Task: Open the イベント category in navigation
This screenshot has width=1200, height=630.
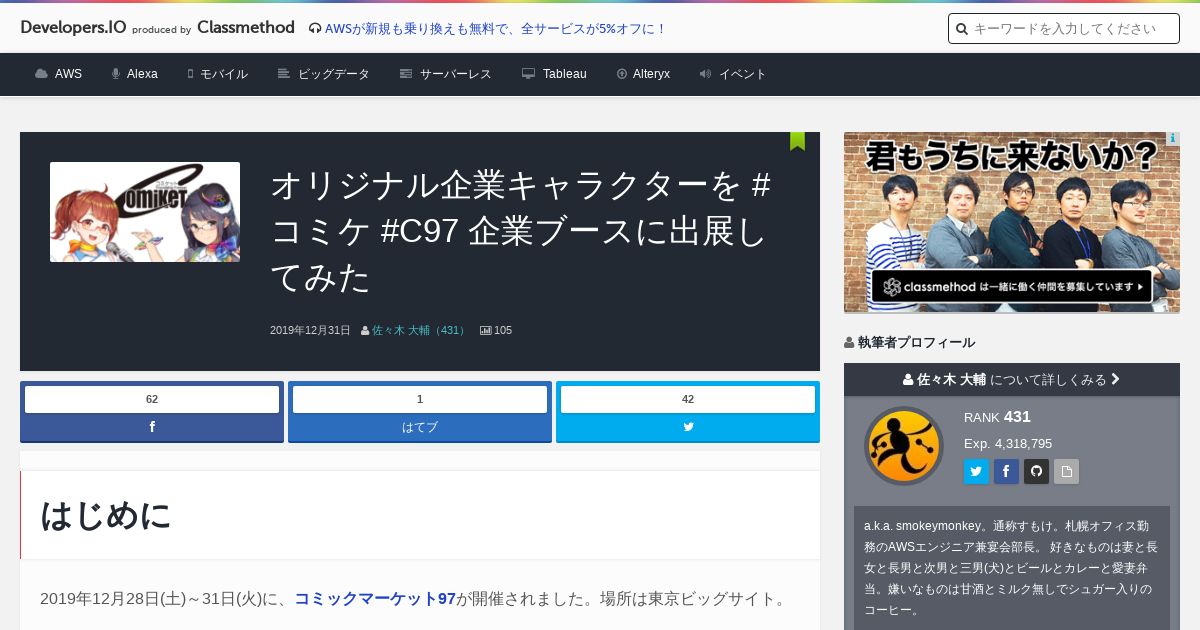Action: pos(743,74)
